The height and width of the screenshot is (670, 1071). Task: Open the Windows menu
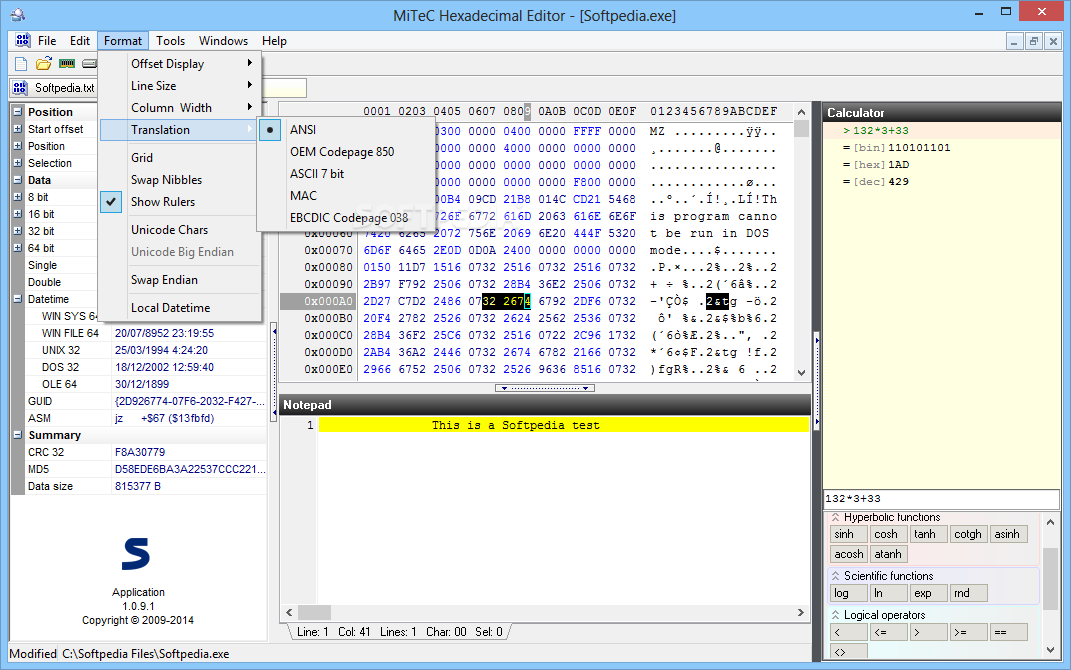click(x=223, y=41)
